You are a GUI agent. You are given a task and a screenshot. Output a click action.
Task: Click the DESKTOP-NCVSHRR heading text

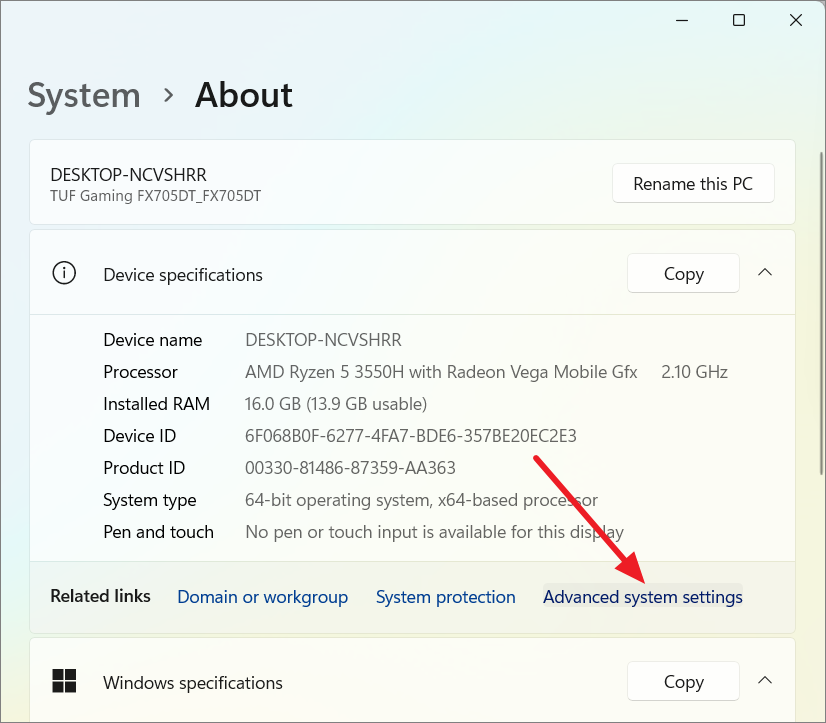point(128,174)
